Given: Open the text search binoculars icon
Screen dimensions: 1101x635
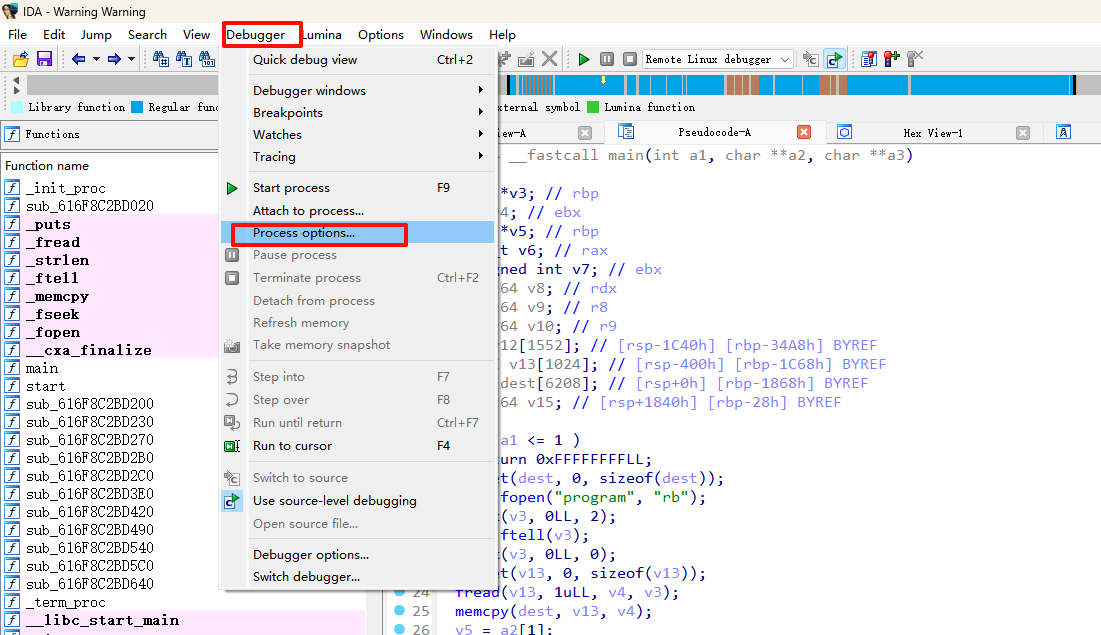Looking at the screenshot, I should (x=184, y=60).
